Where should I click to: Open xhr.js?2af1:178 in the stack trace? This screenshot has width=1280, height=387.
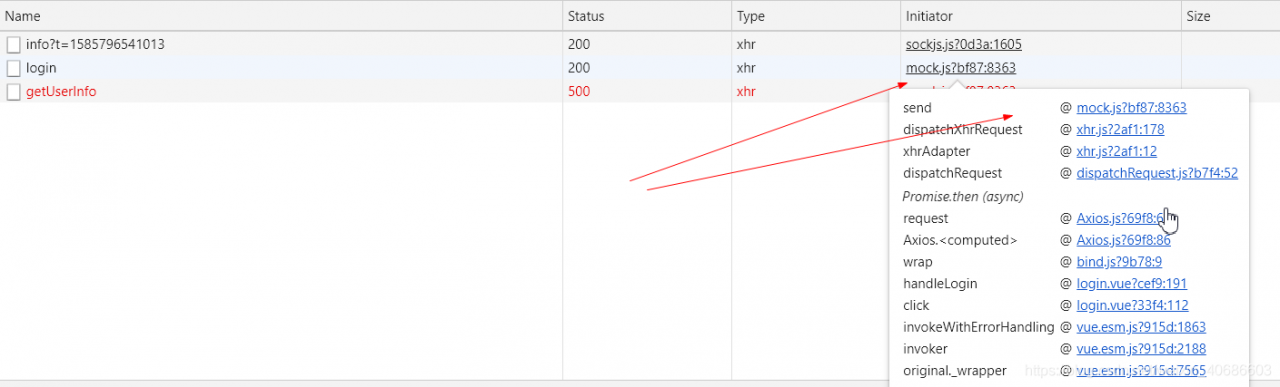tap(1120, 130)
